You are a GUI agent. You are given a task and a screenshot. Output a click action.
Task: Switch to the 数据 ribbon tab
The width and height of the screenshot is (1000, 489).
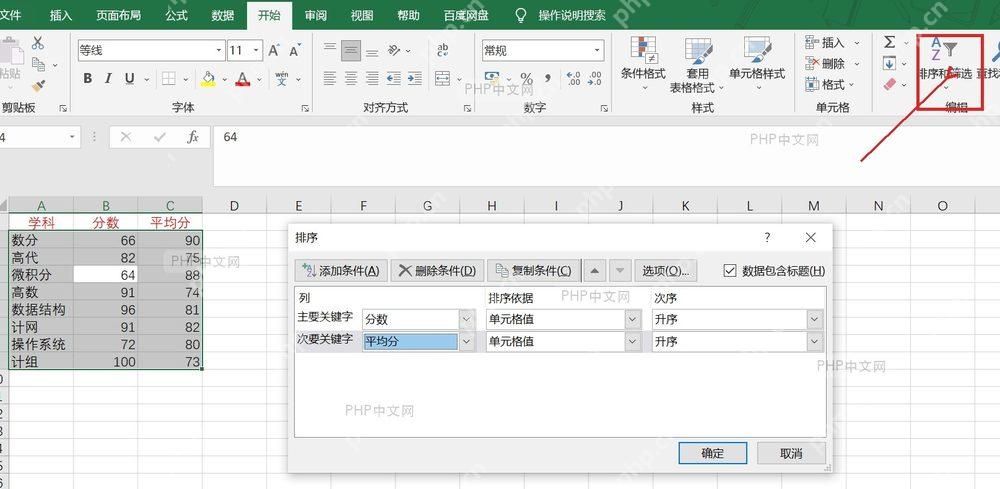pos(223,15)
